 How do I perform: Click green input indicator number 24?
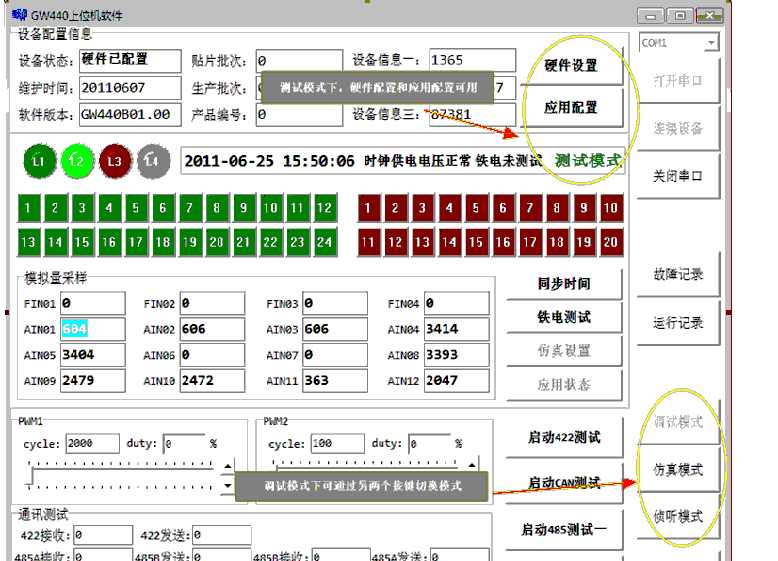click(324, 242)
